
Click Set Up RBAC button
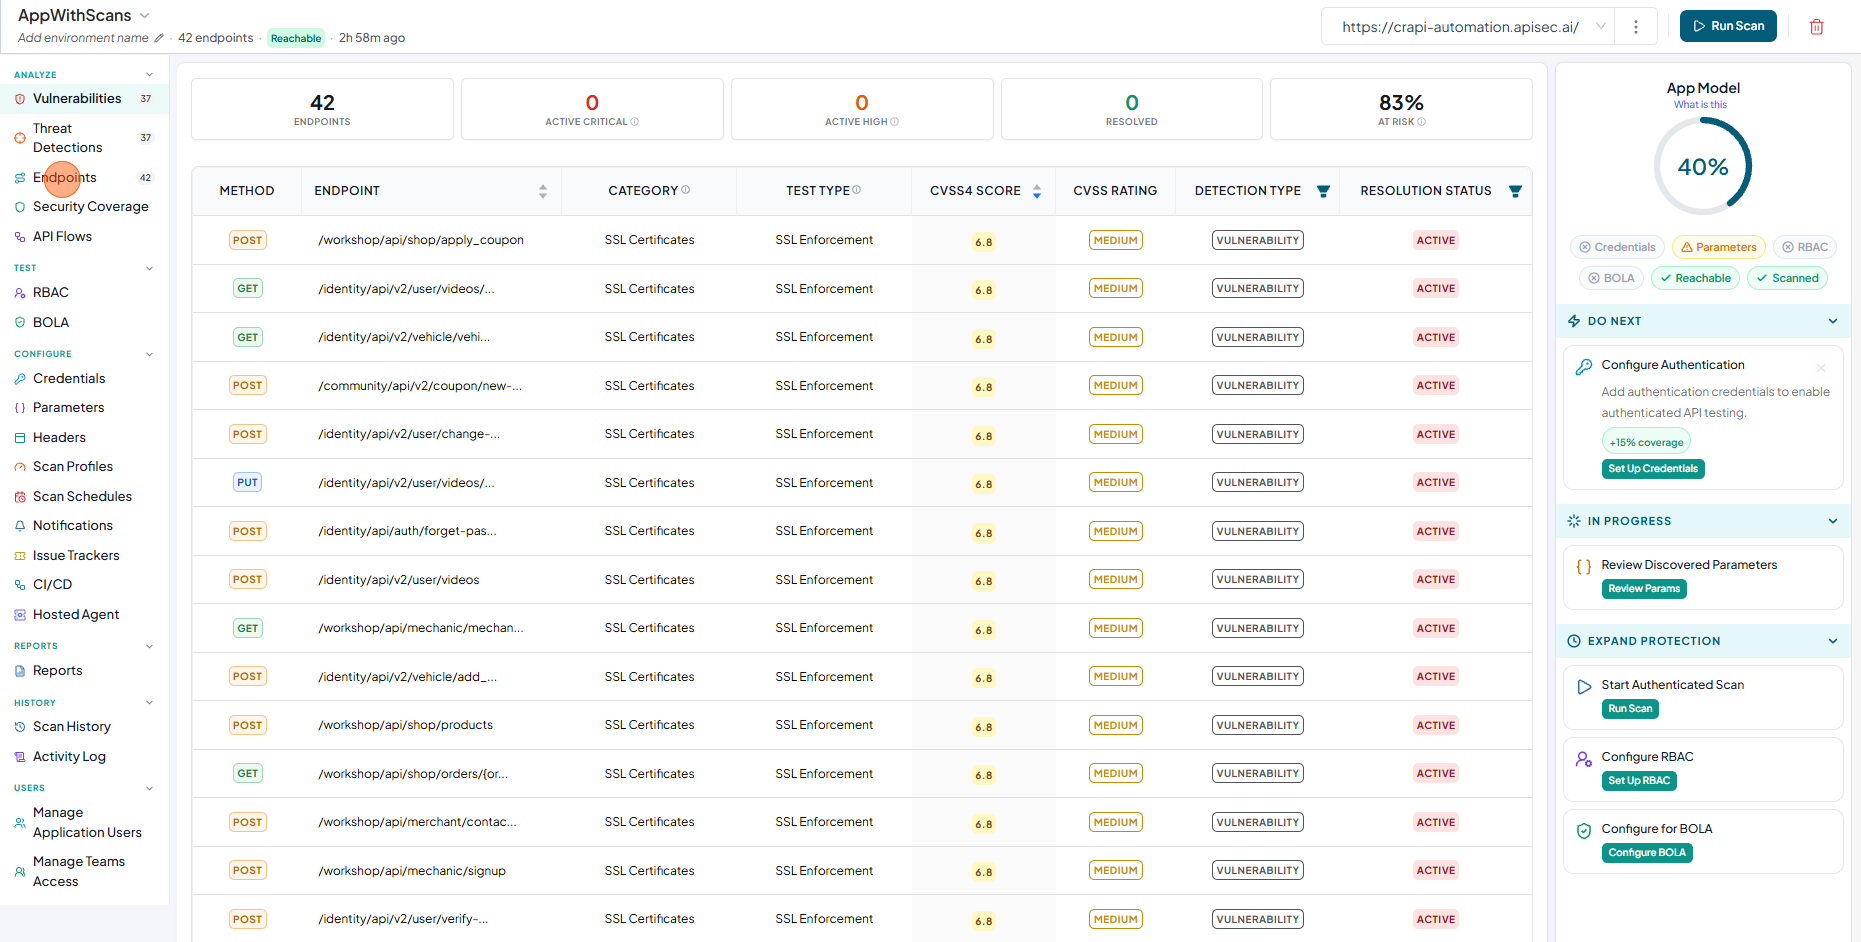point(1639,781)
